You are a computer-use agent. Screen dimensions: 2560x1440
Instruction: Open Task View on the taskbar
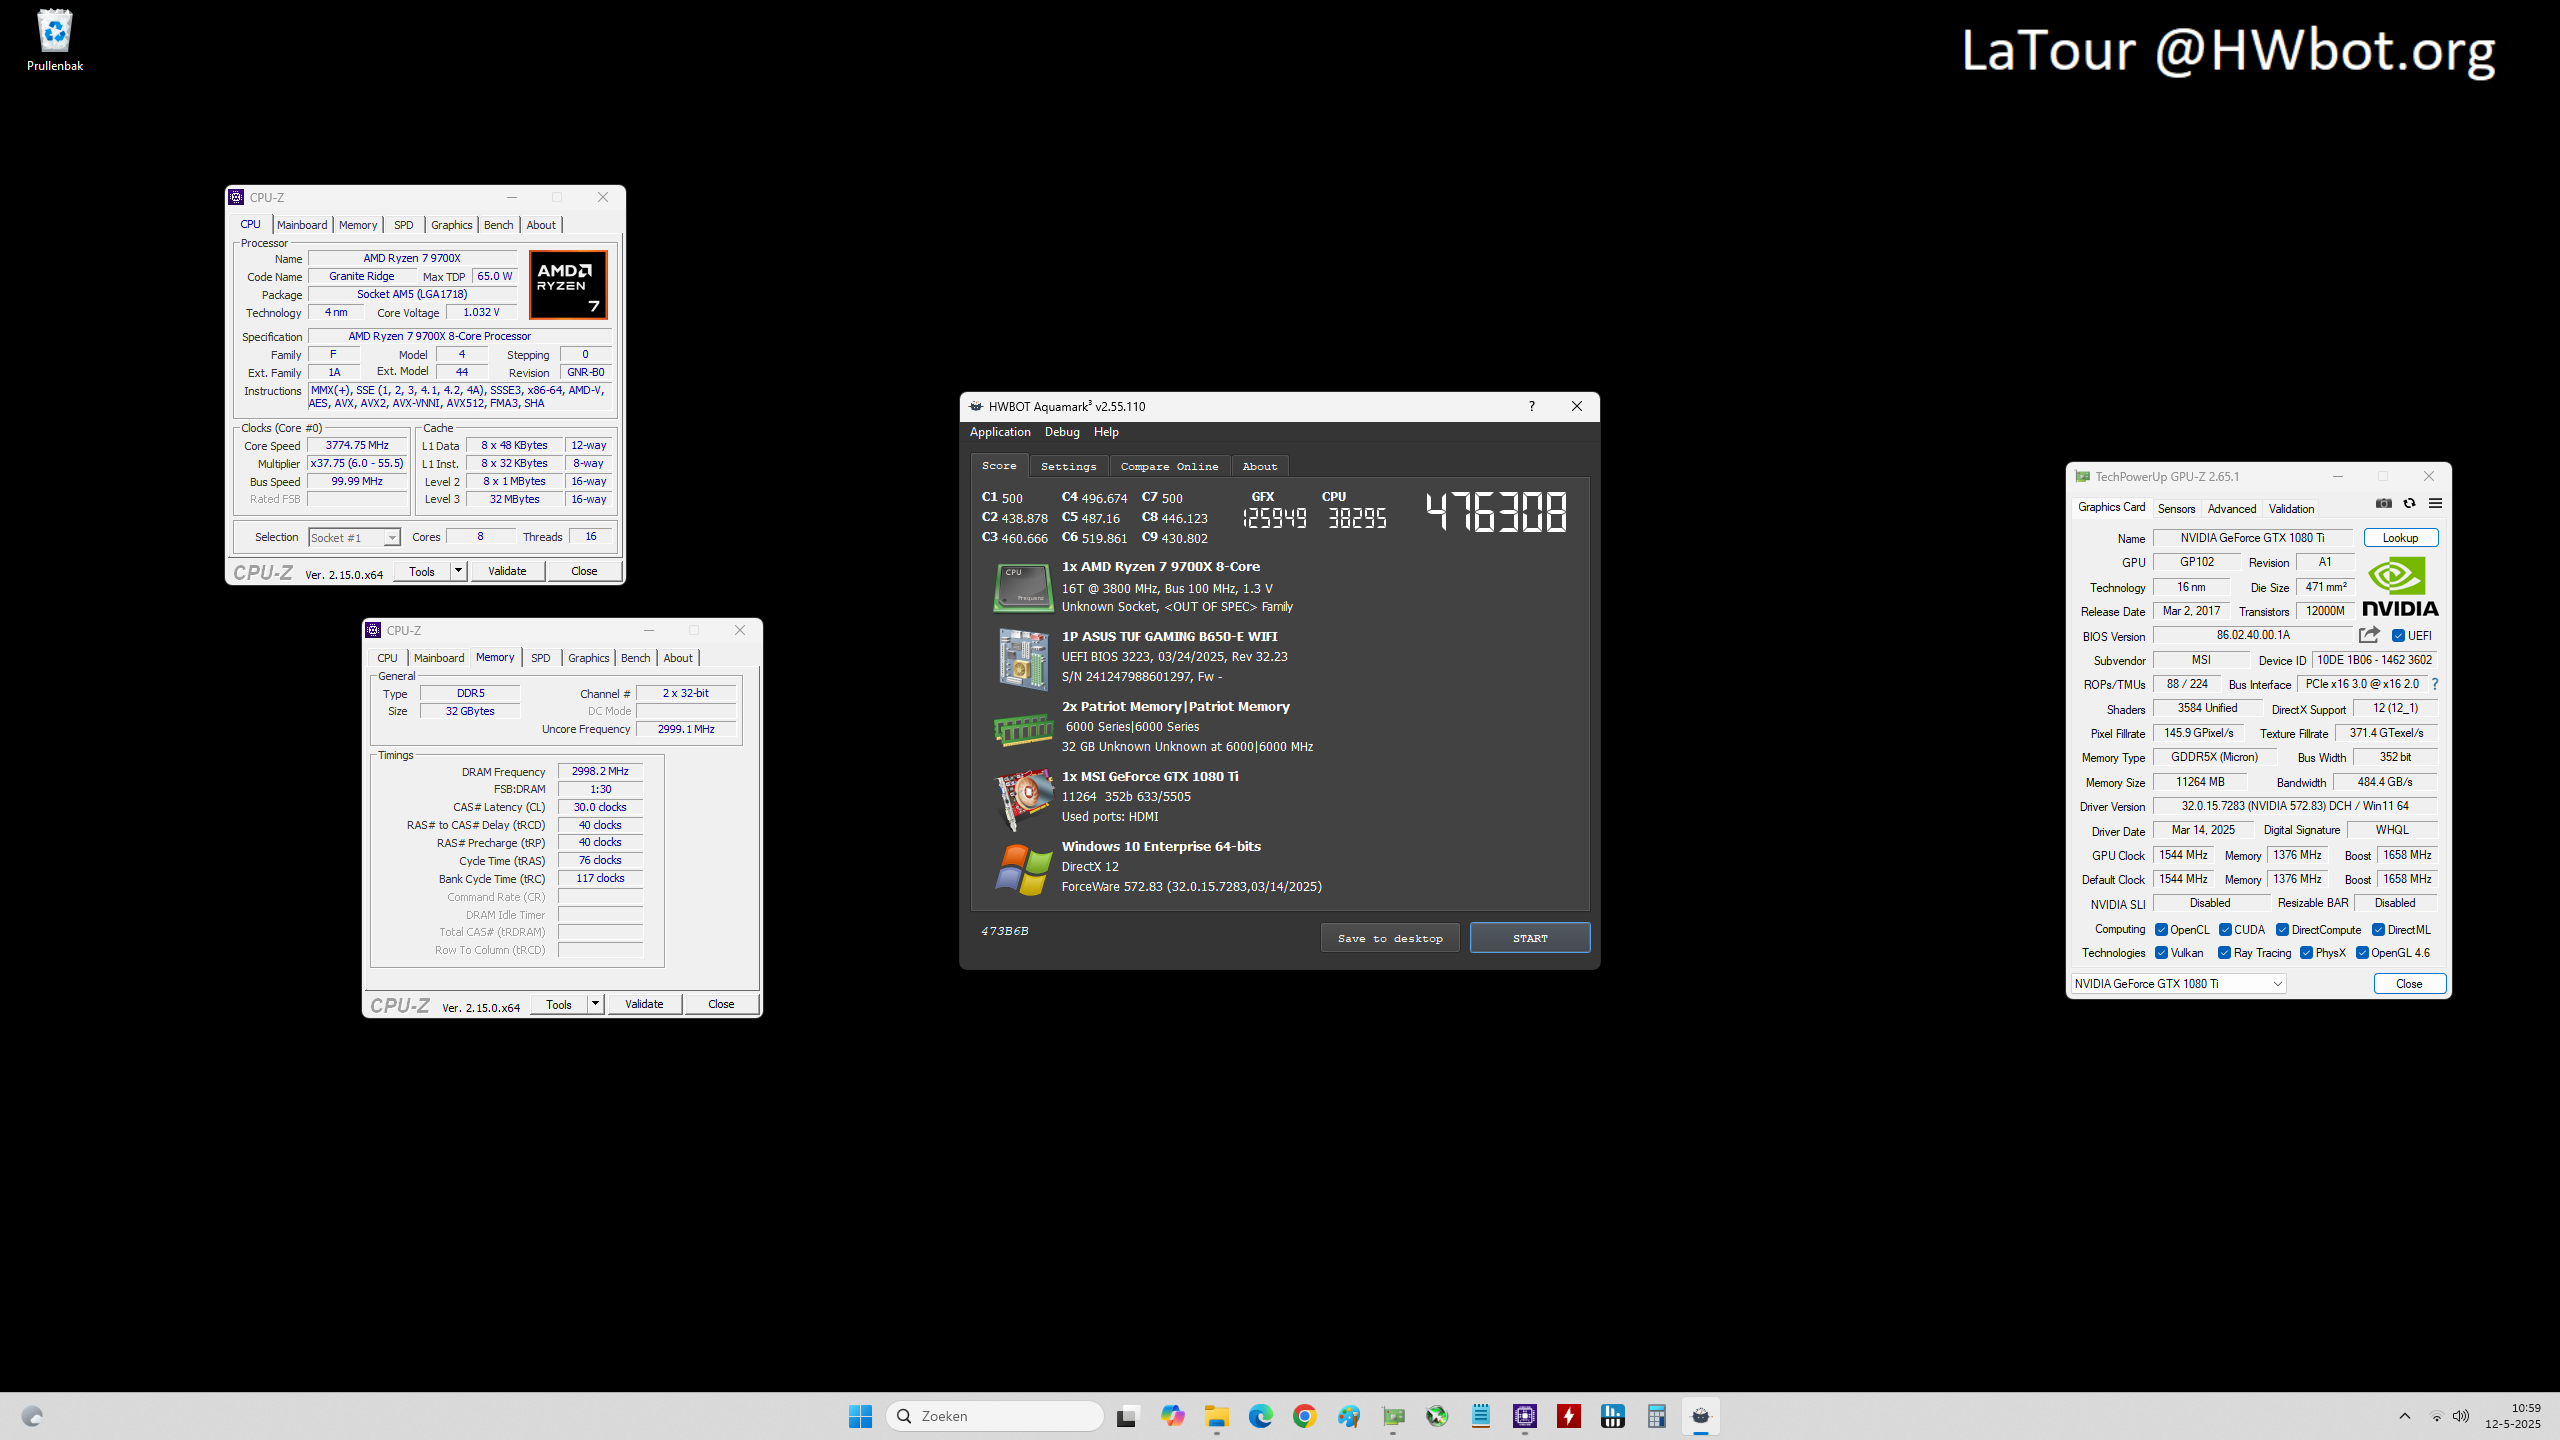1127,1416
